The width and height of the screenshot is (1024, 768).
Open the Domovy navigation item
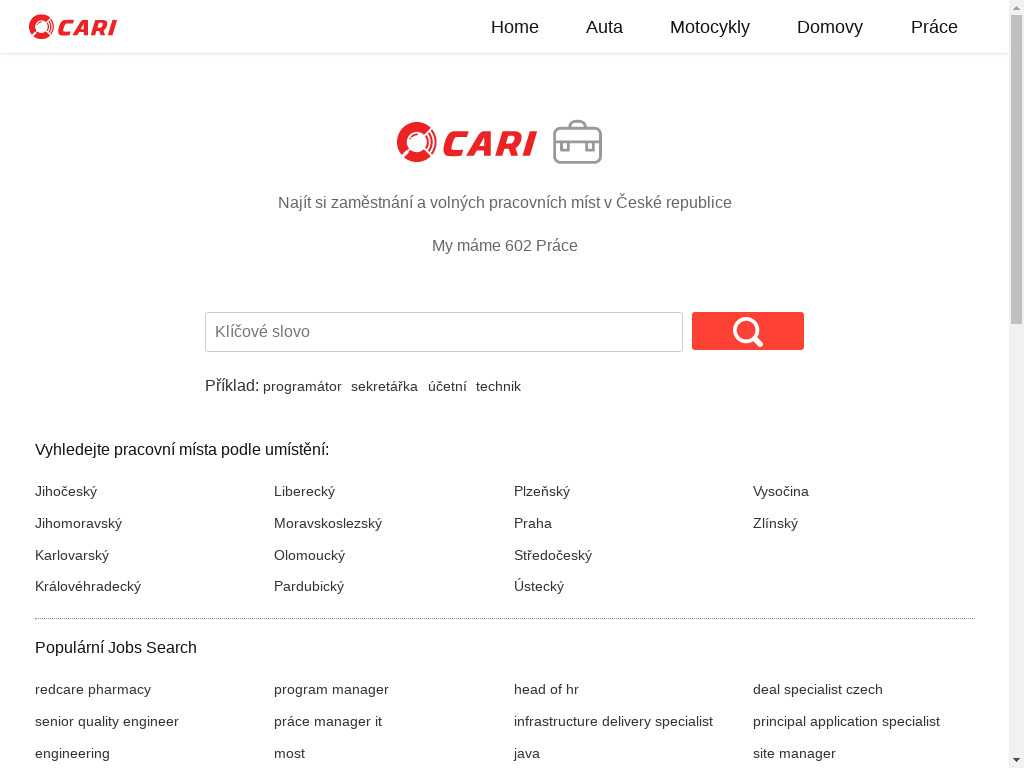point(829,27)
